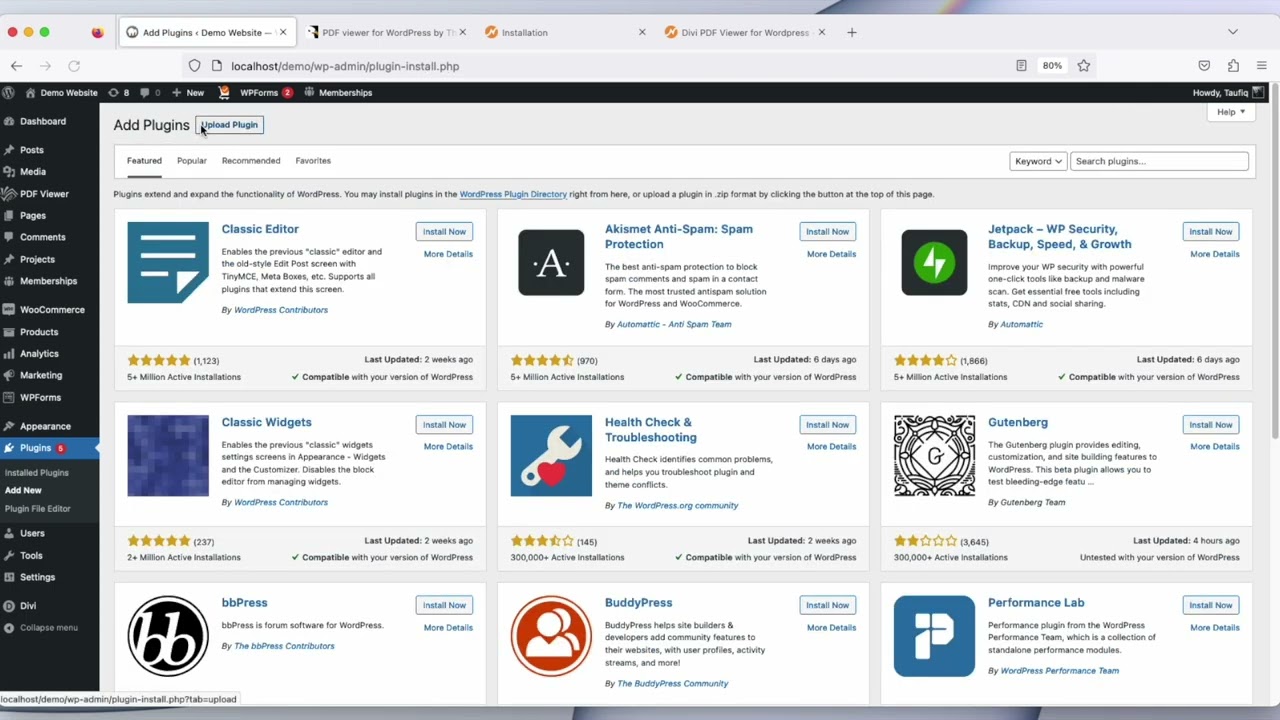Open Marketing in the sidebar
Screen dimensions: 1280x720
point(41,376)
